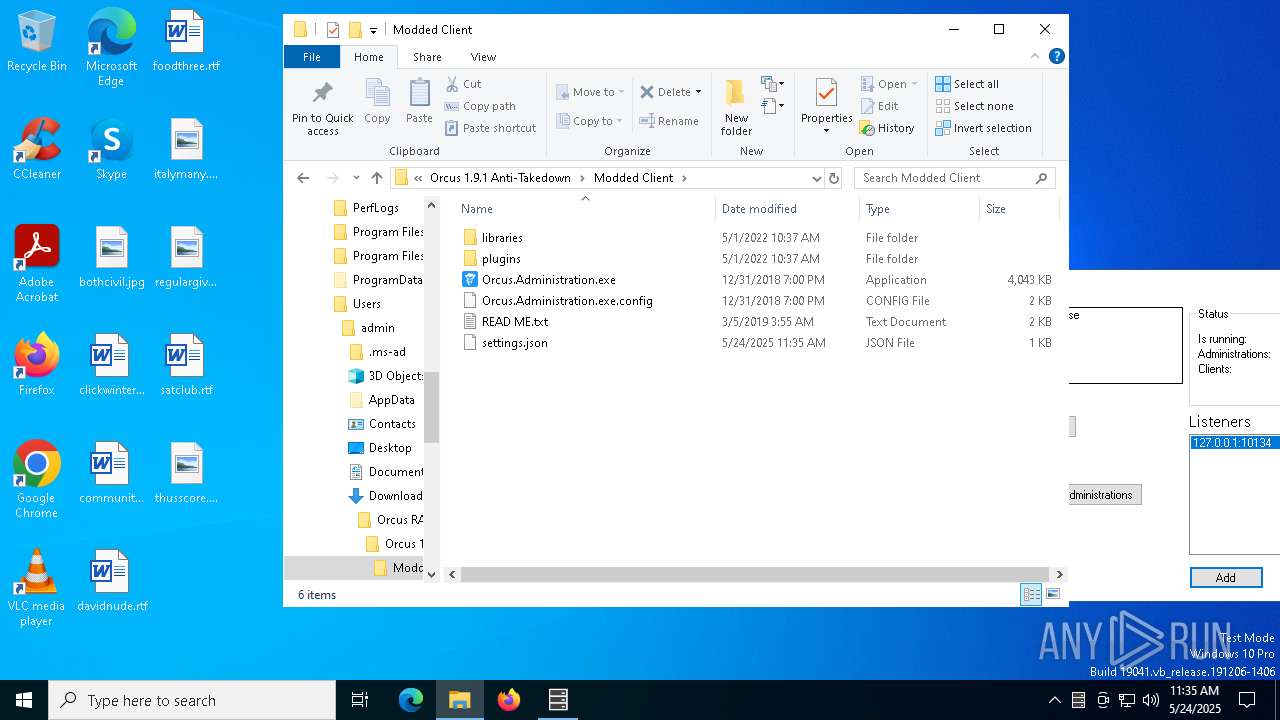Switch to Details view layout button
Screen dimensions: 1280x720
tap(1031, 594)
